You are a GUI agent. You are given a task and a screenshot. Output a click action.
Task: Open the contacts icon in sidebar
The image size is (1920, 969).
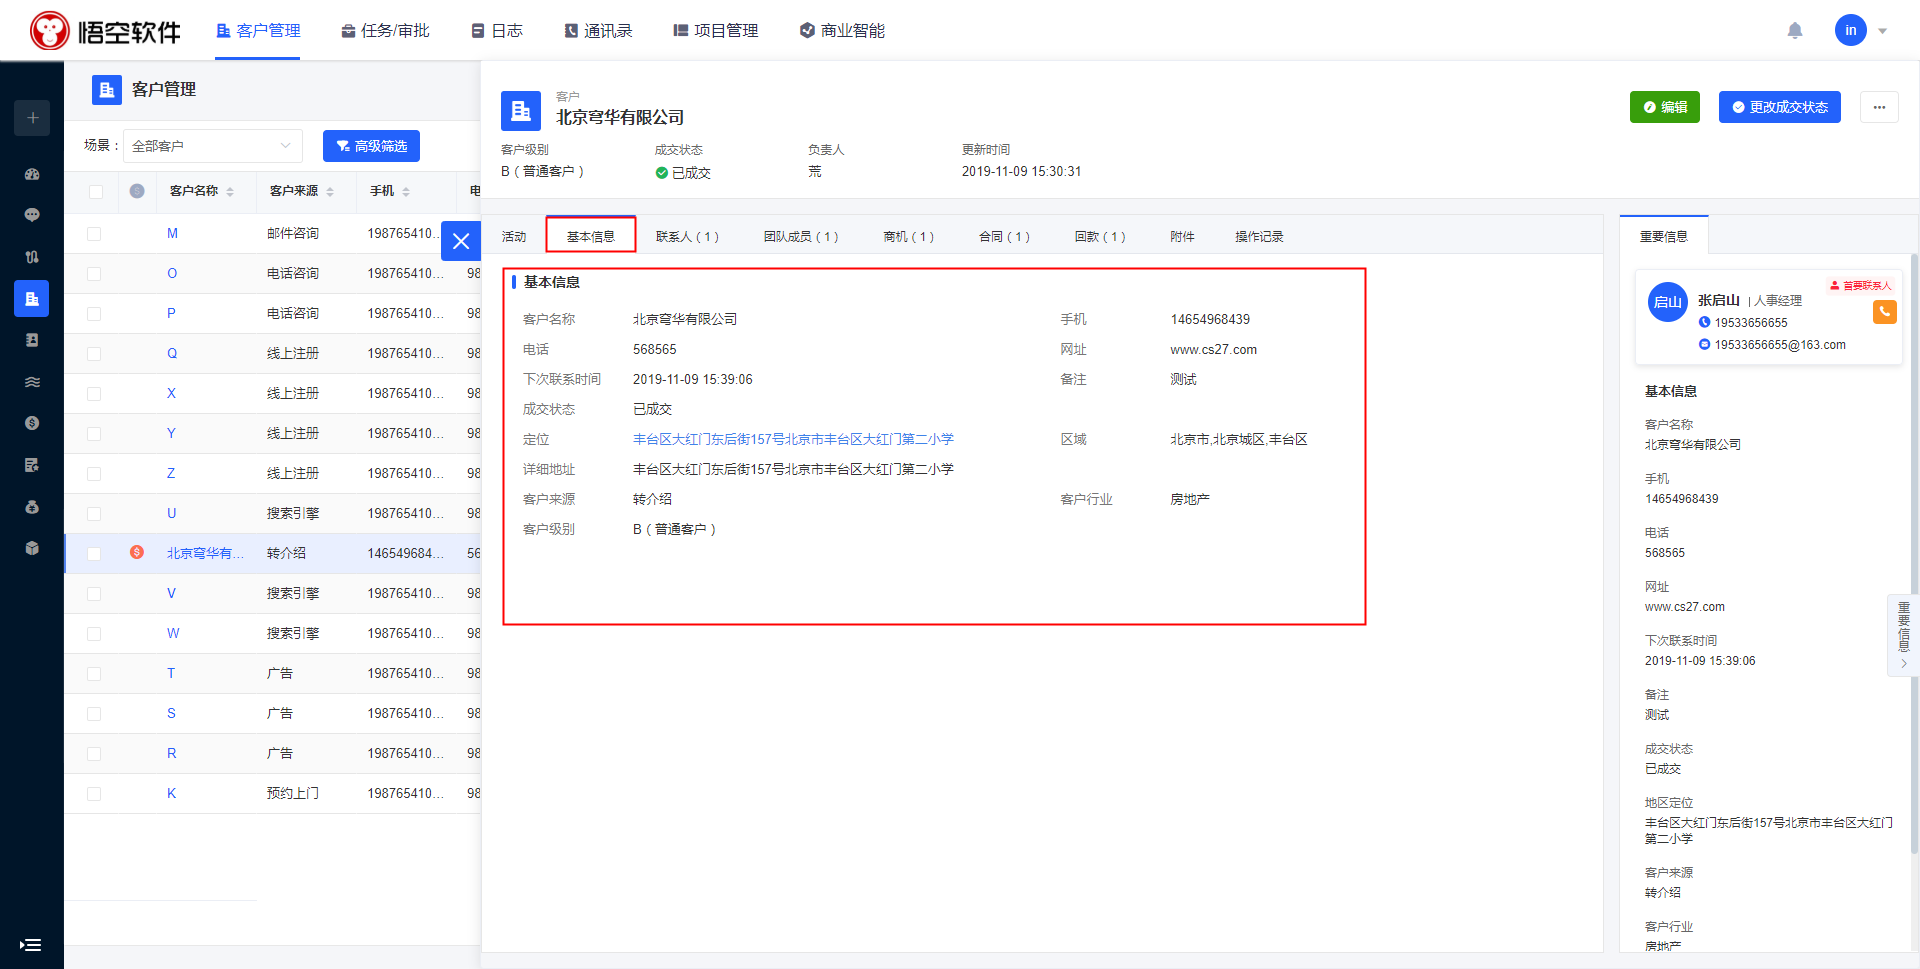(x=32, y=340)
